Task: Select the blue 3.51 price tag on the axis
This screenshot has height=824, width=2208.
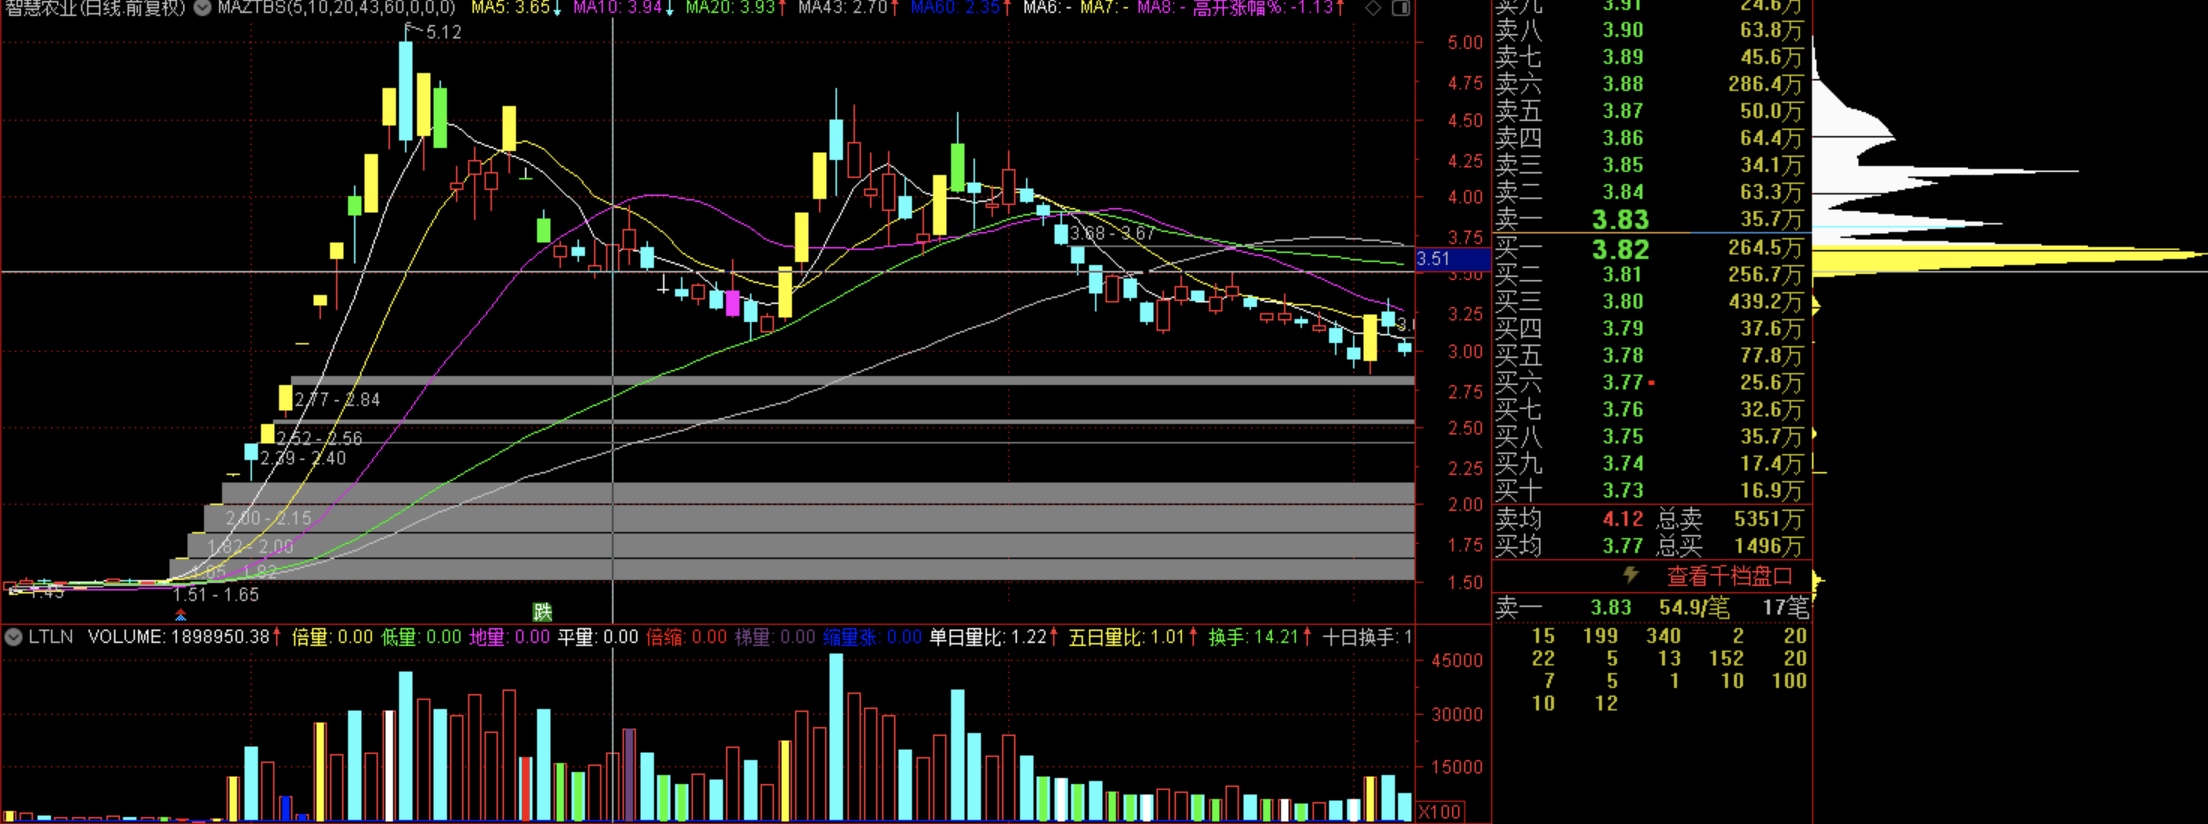Action: coord(1434,259)
